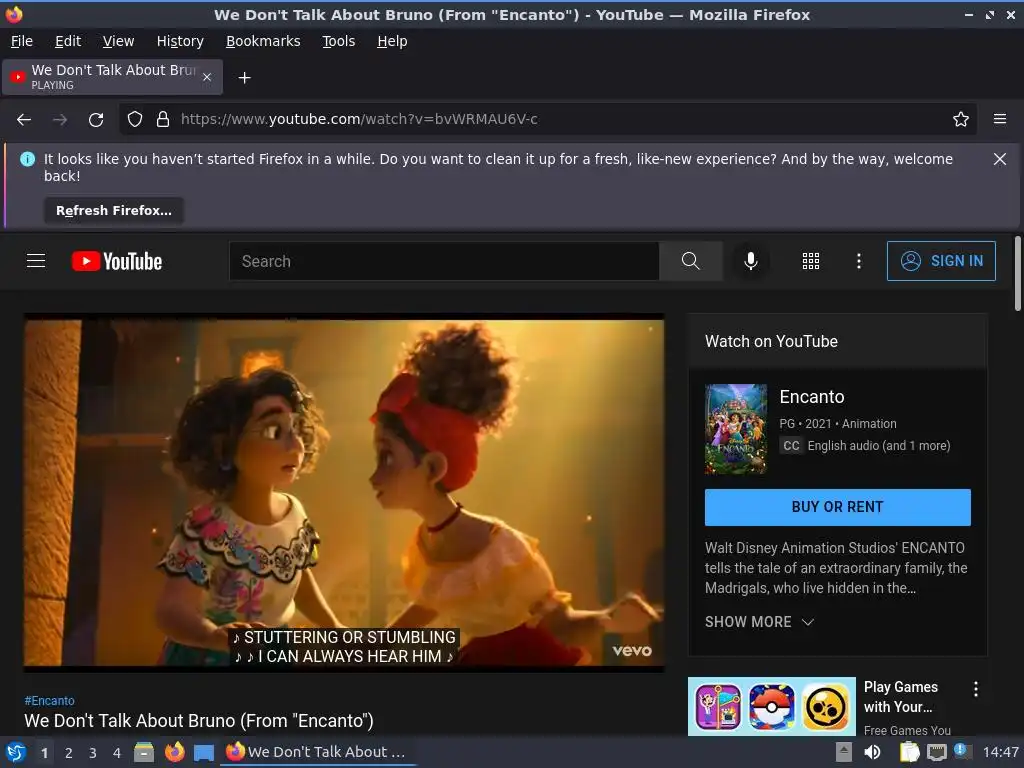The width and height of the screenshot is (1024, 768).
Task: Open the File menu
Action: pyautogui.click(x=22, y=41)
